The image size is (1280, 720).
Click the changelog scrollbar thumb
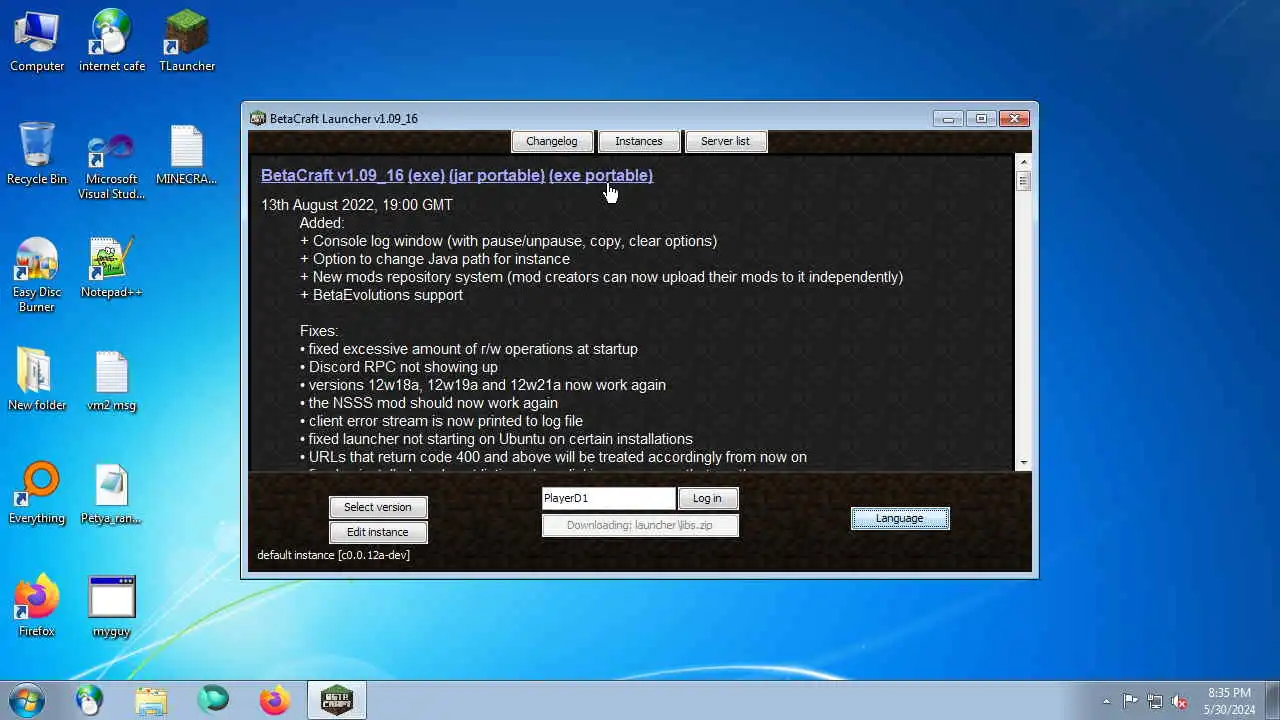coord(1023,181)
